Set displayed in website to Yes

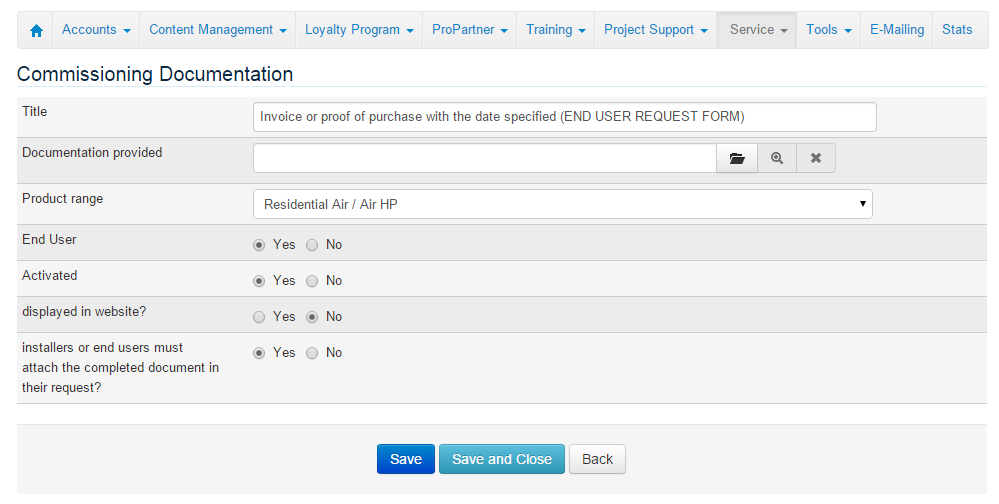click(x=260, y=317)
